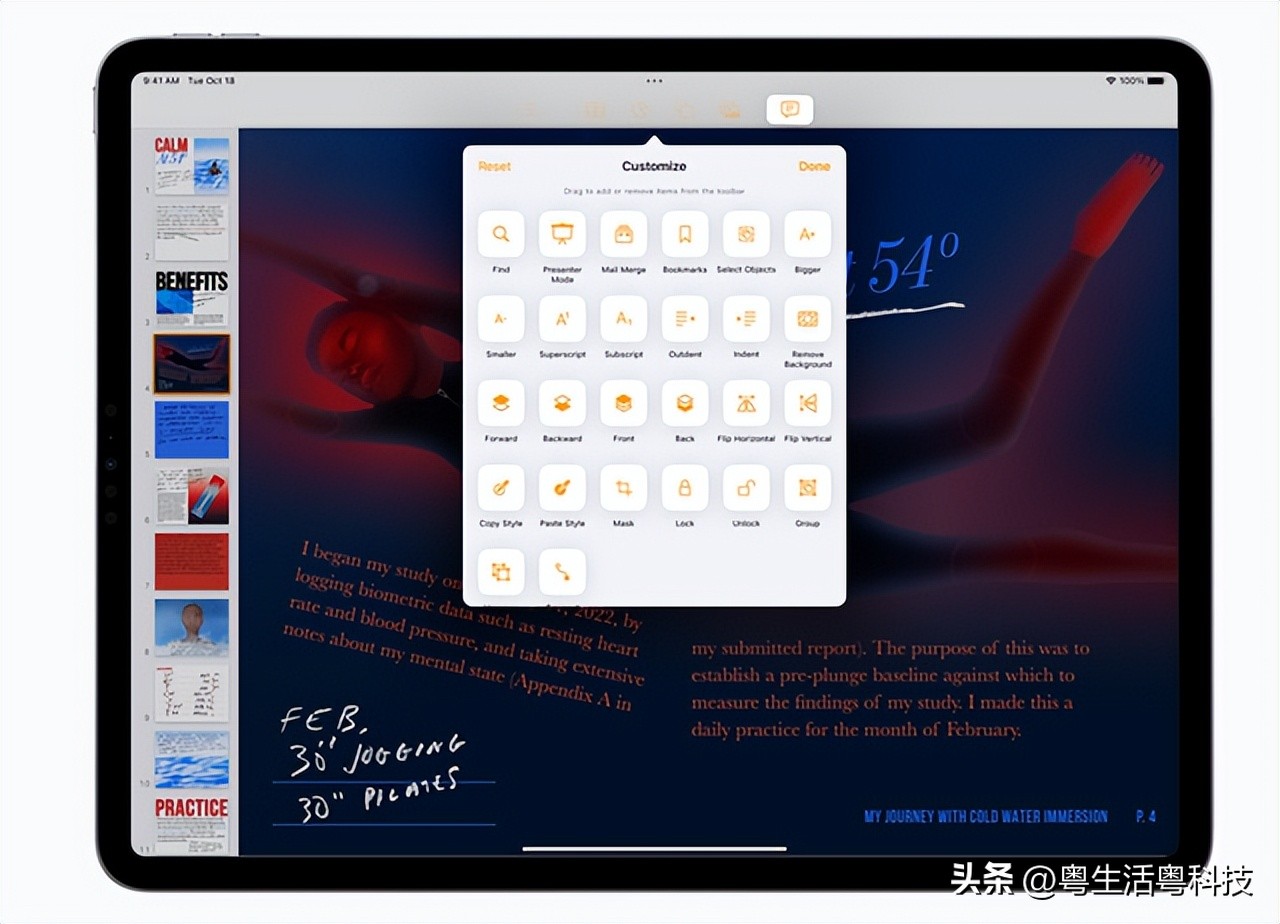Tap the Bookmarks icon

click(685, 232)
